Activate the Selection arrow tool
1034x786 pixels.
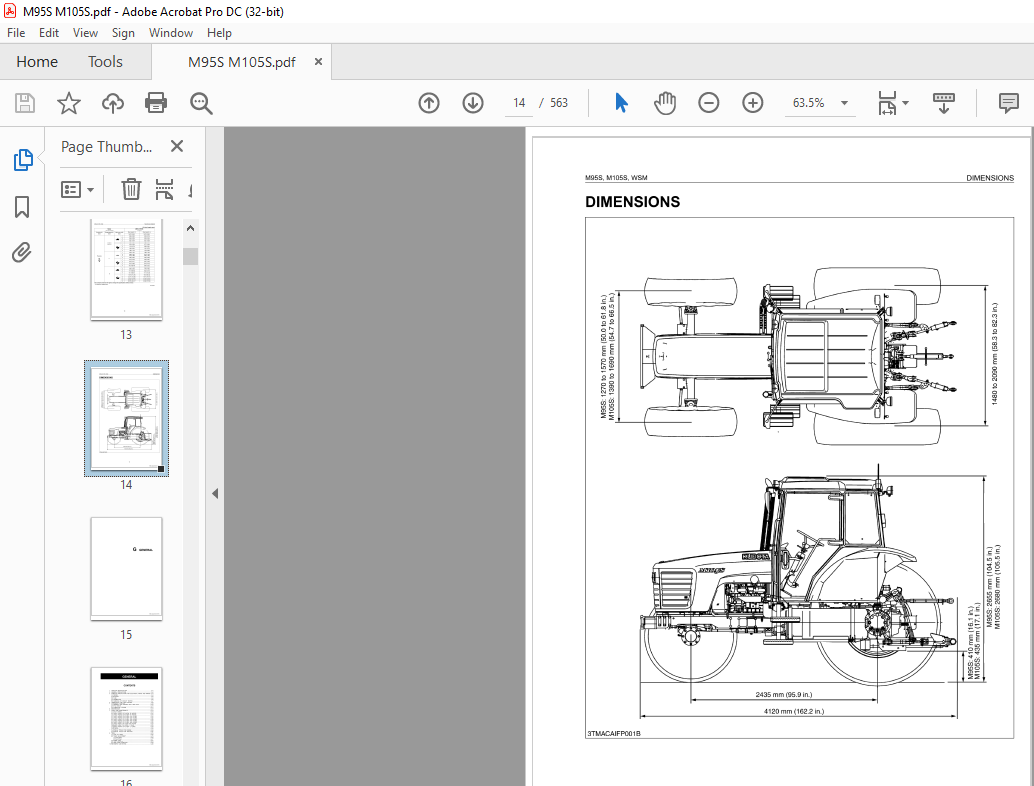[621, 103]
